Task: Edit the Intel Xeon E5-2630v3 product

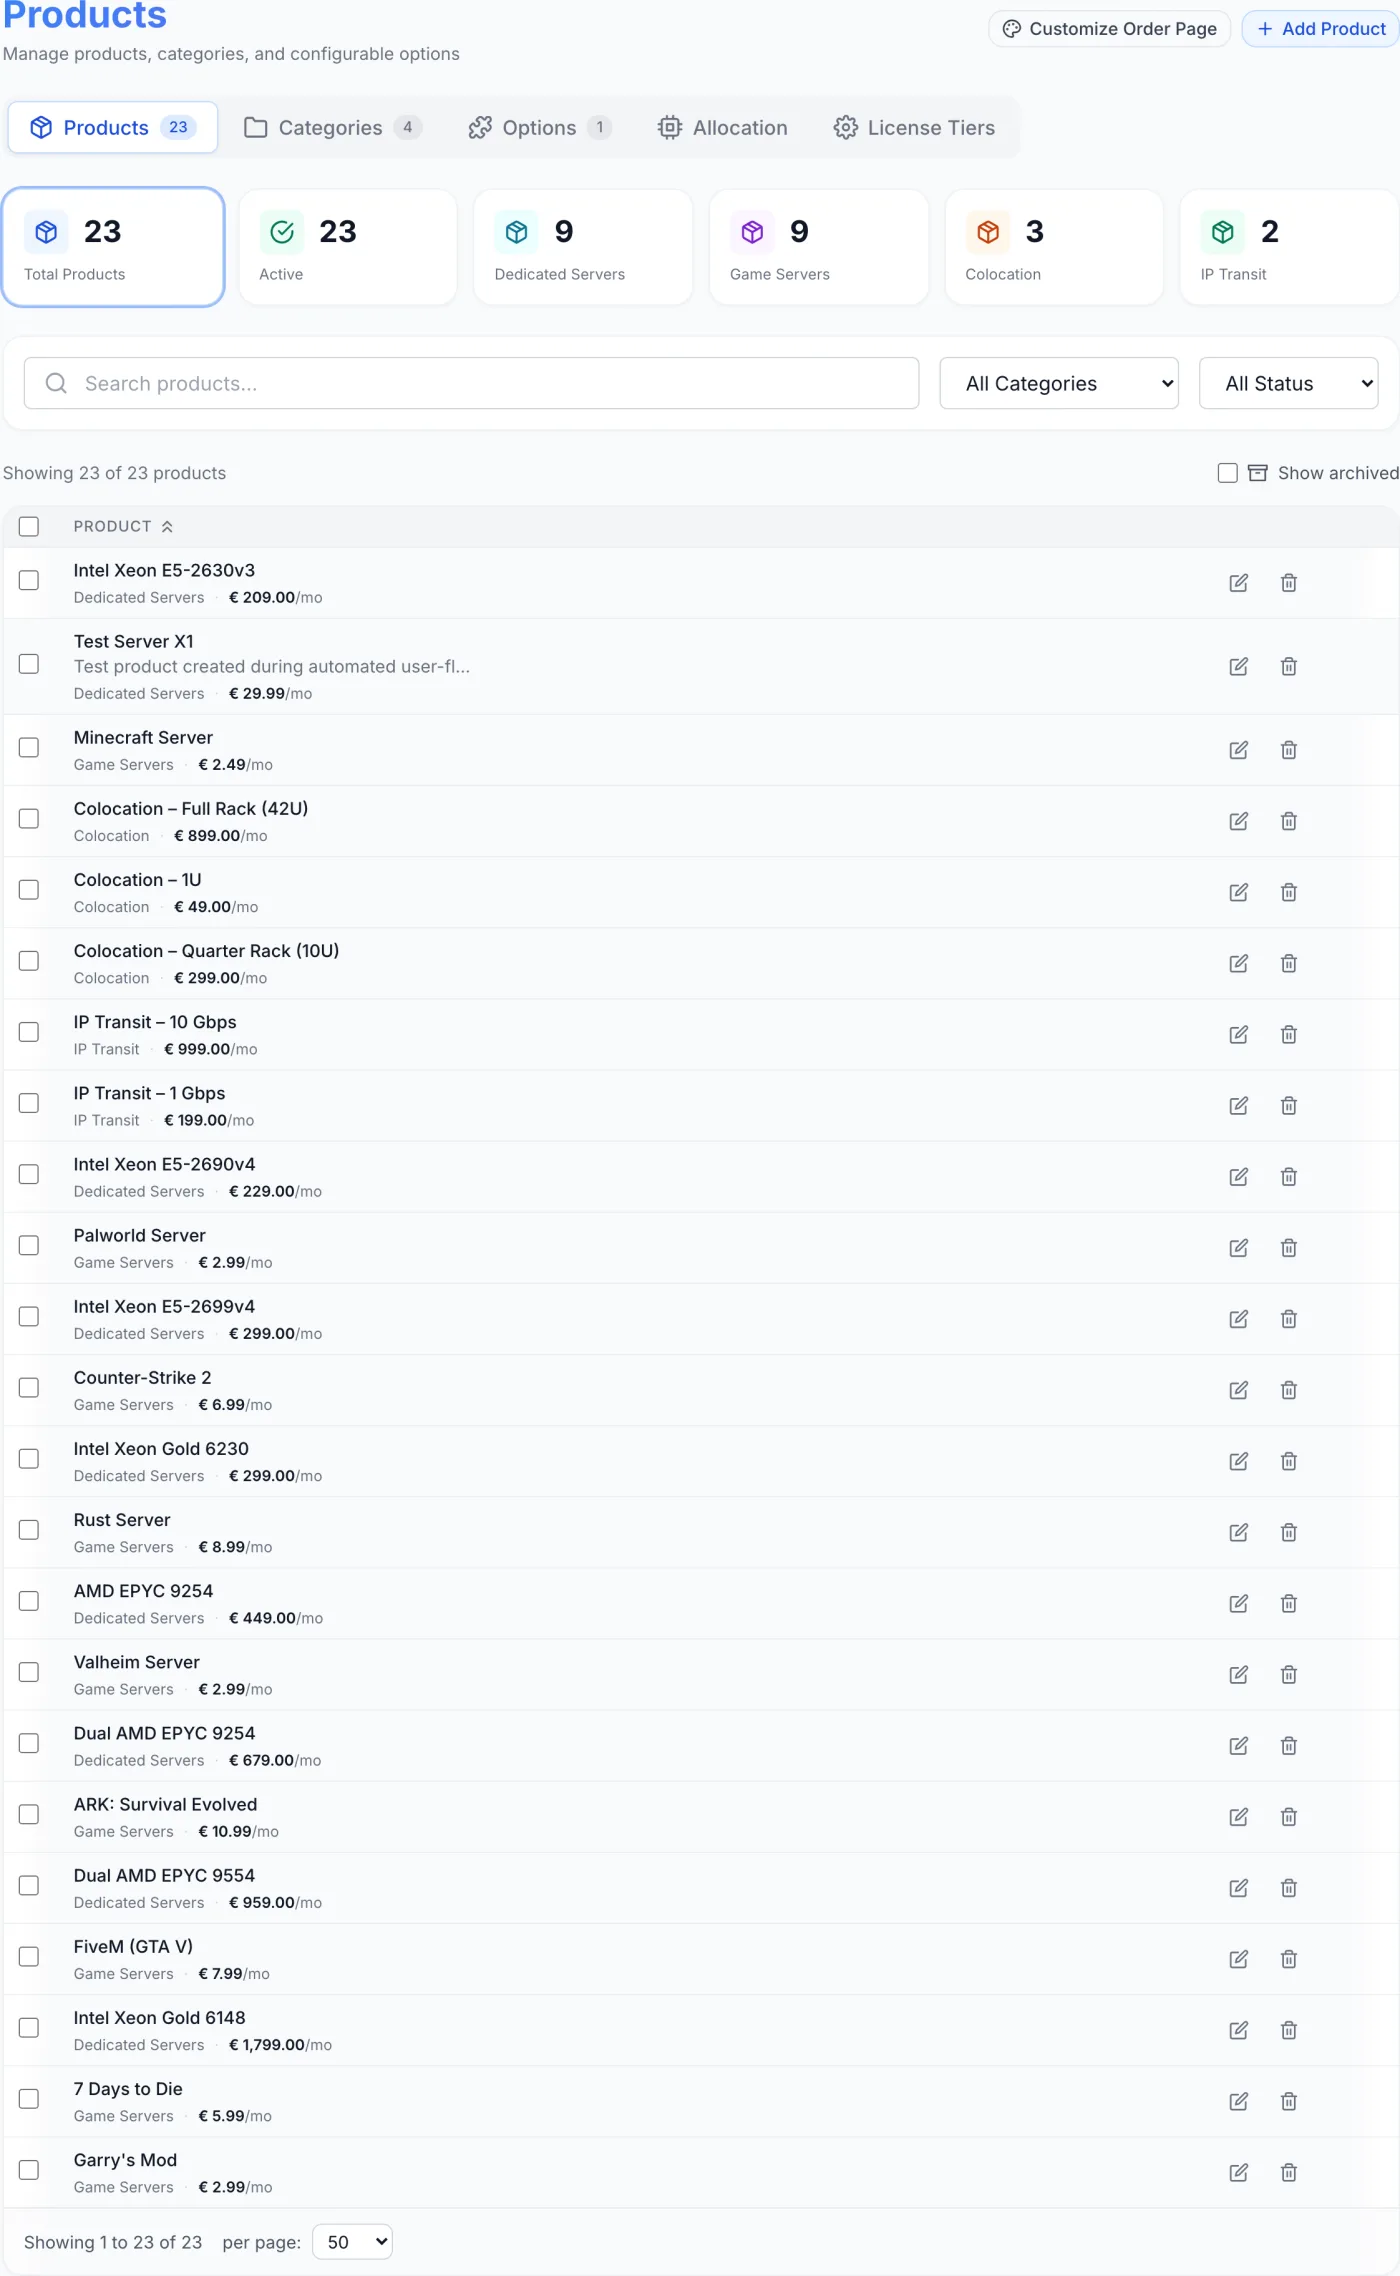Action: point(1238,583)
